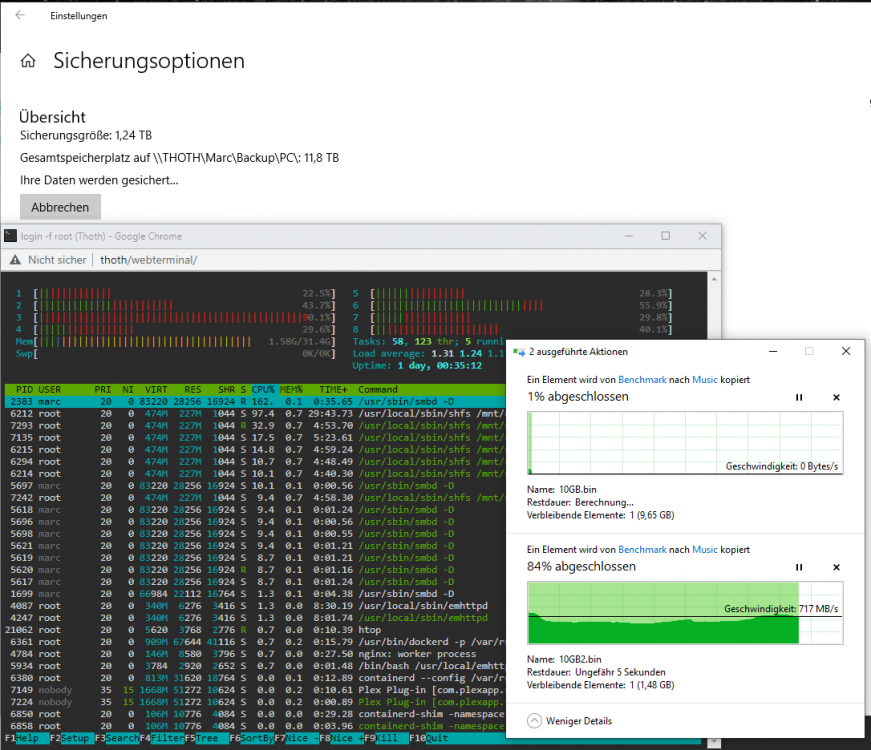Click the Nicht sicher warning icon
The width and height of the screenshot is (871, 750).
(x=16, y=260)
